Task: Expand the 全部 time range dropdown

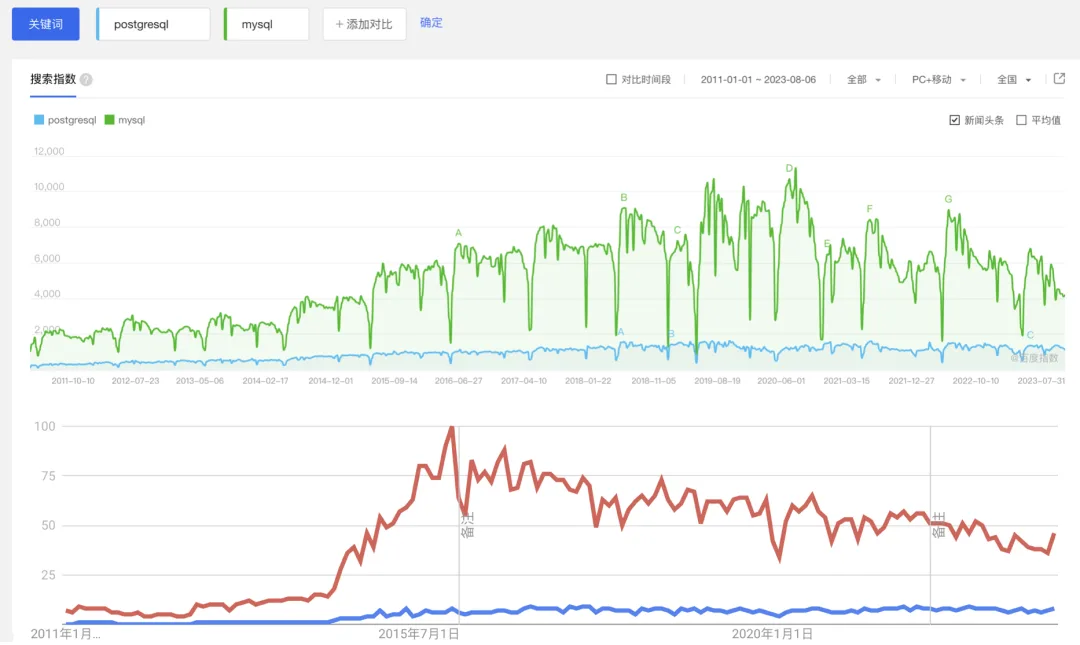Action: [x=864, y=80]
